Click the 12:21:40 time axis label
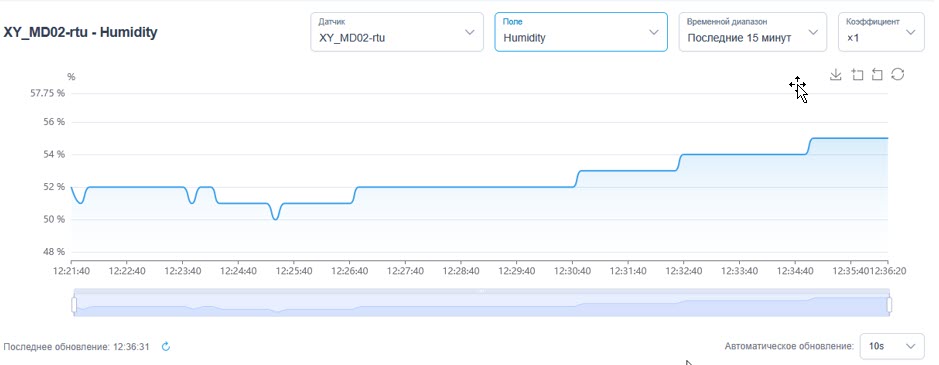Image resolution: width=939 pixels, height=365 pixels. click(x=71, y=271)
